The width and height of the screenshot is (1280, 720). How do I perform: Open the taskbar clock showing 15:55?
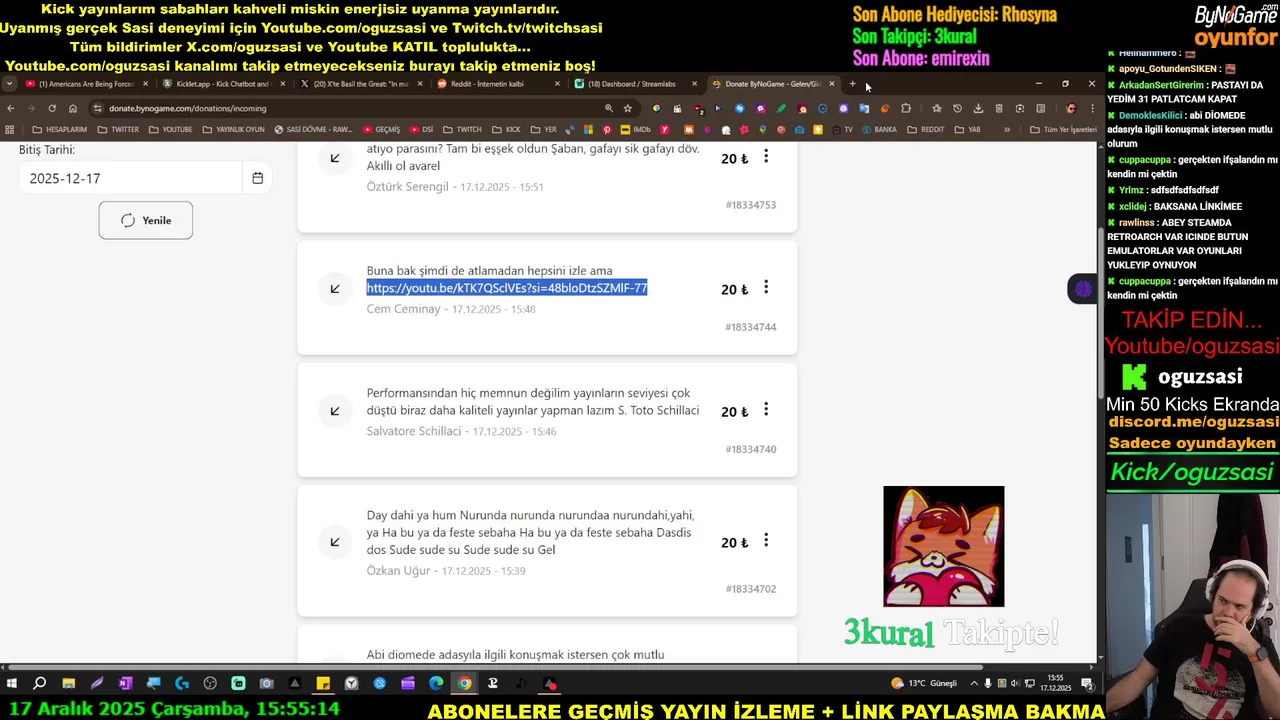[x=1057, y=683]
